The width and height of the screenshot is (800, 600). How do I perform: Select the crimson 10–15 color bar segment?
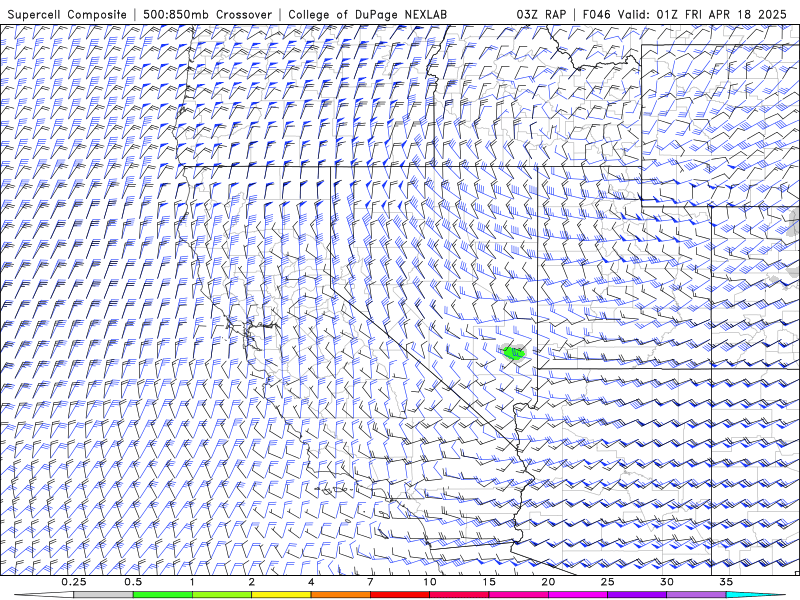click(459, 595)
